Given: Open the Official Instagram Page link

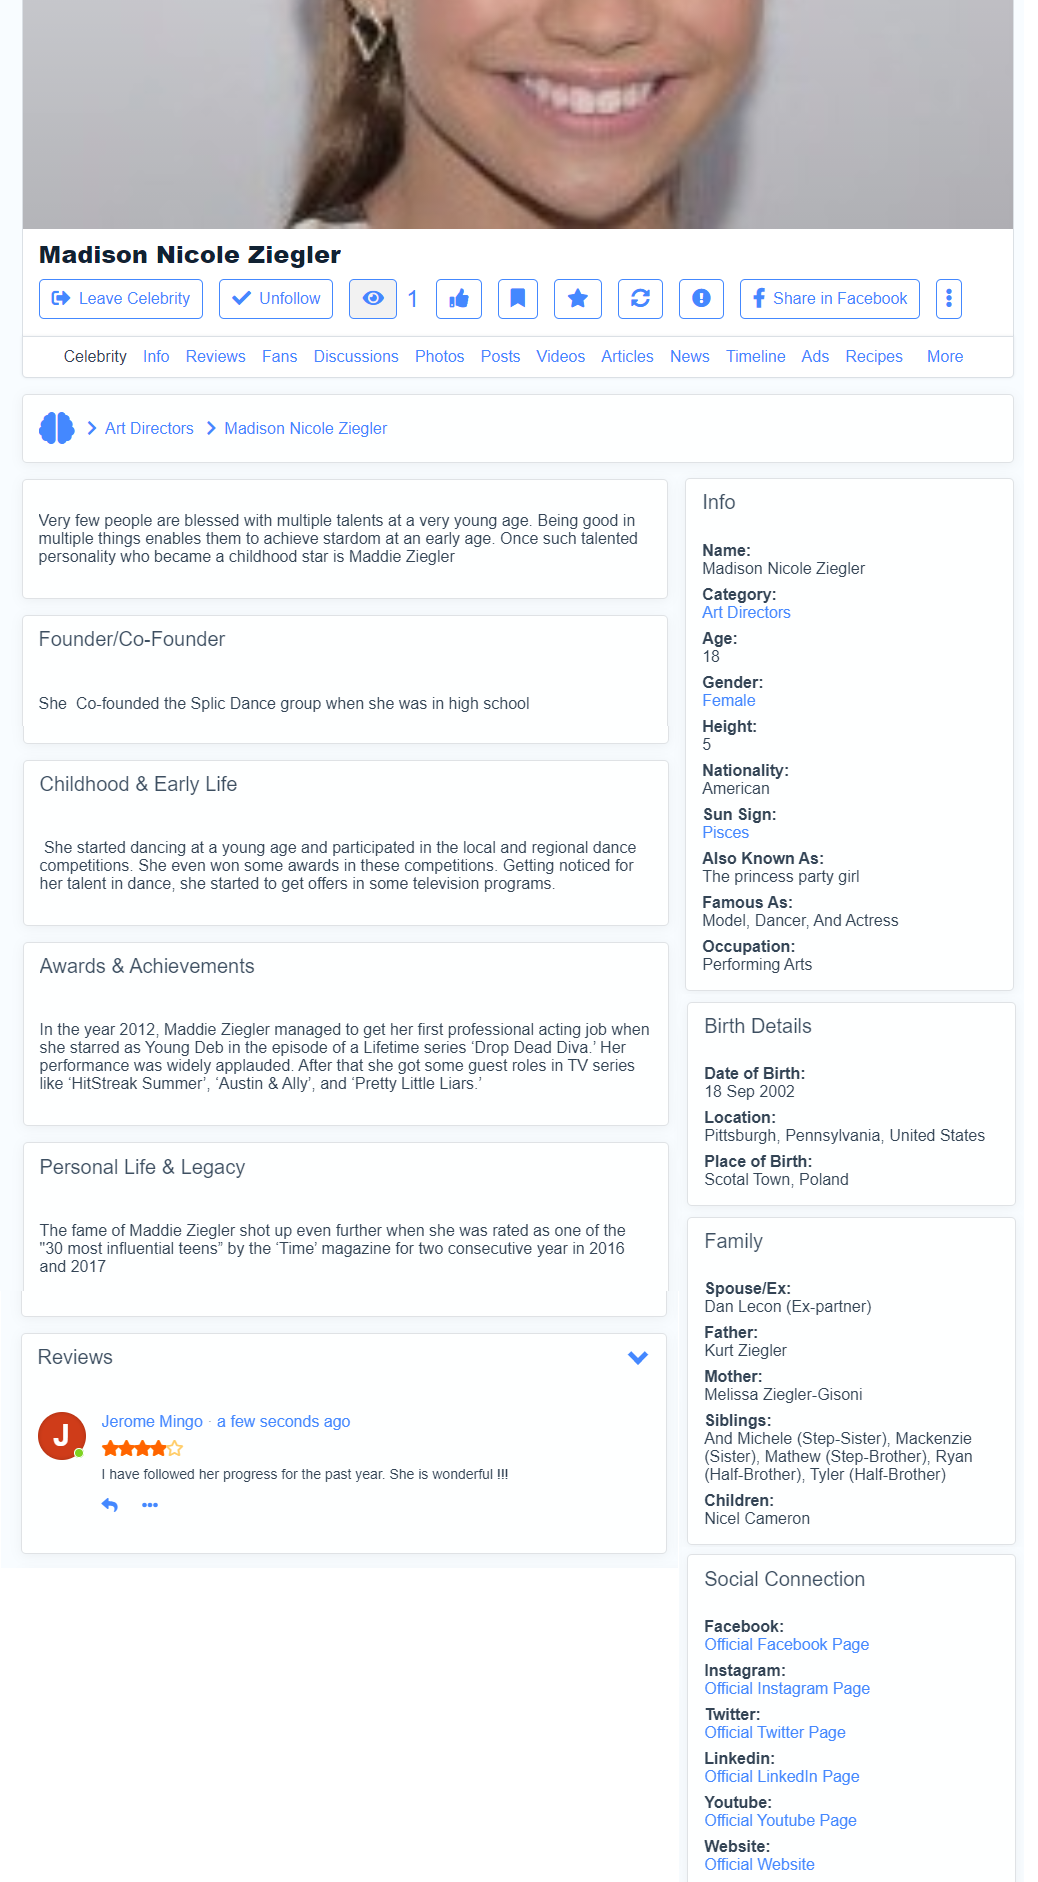Looking at the screenshot, I should [x=787, y=1689].
